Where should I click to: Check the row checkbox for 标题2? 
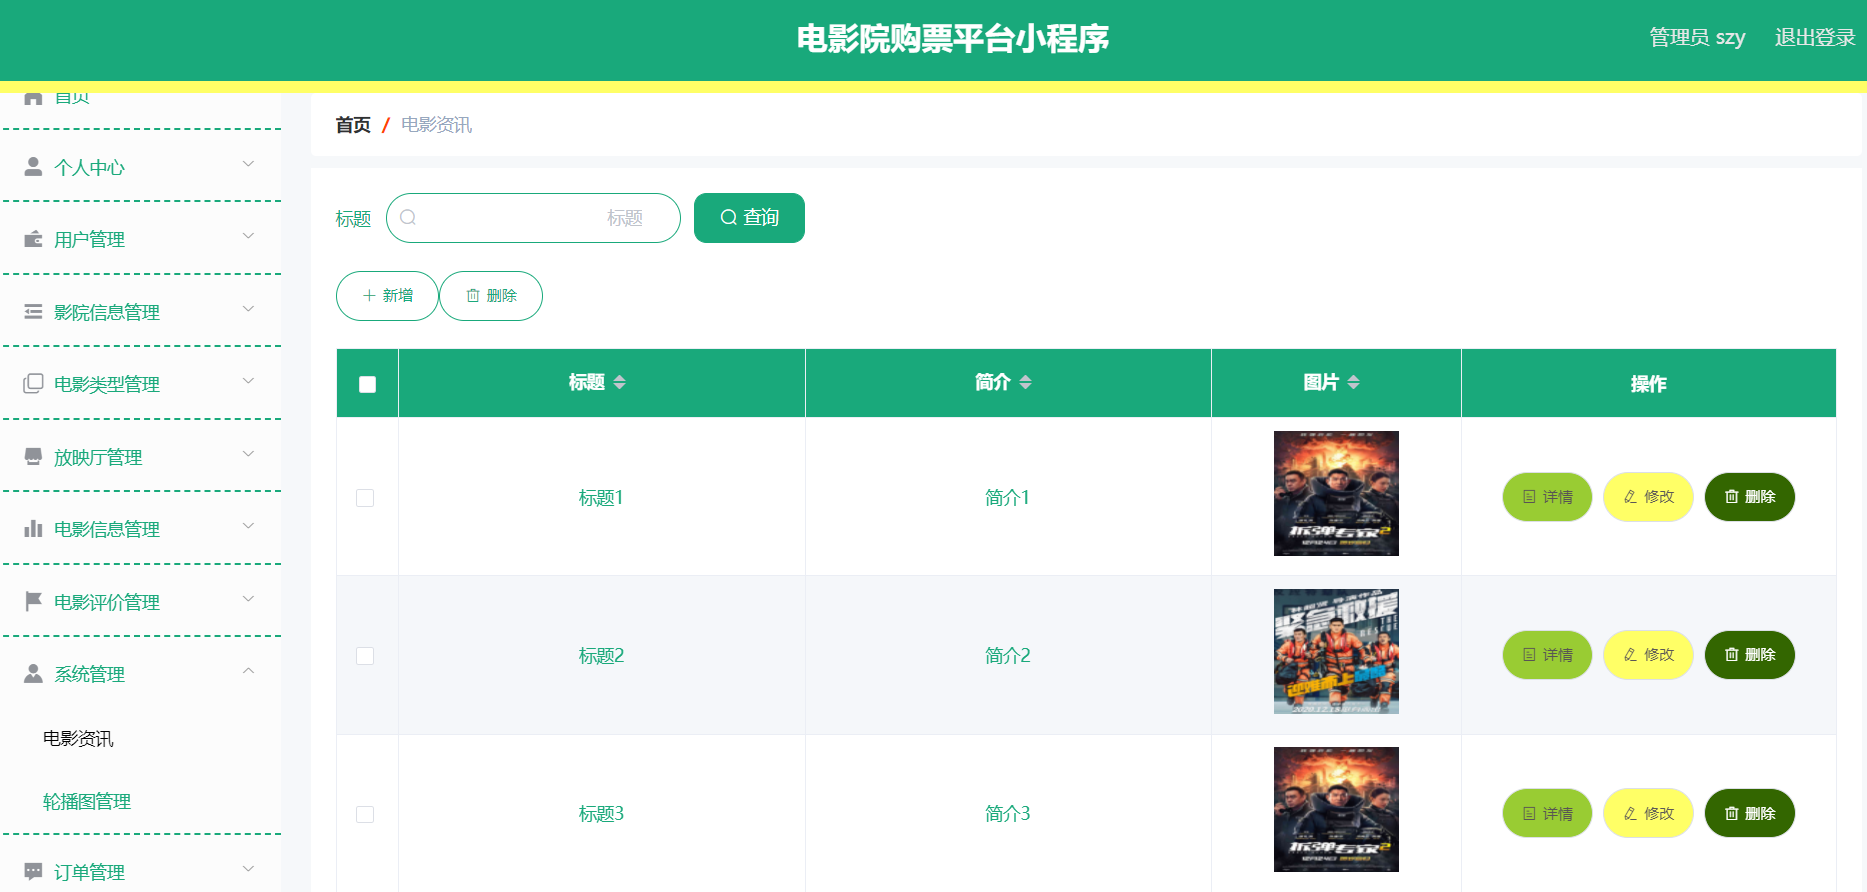point(365,656)
